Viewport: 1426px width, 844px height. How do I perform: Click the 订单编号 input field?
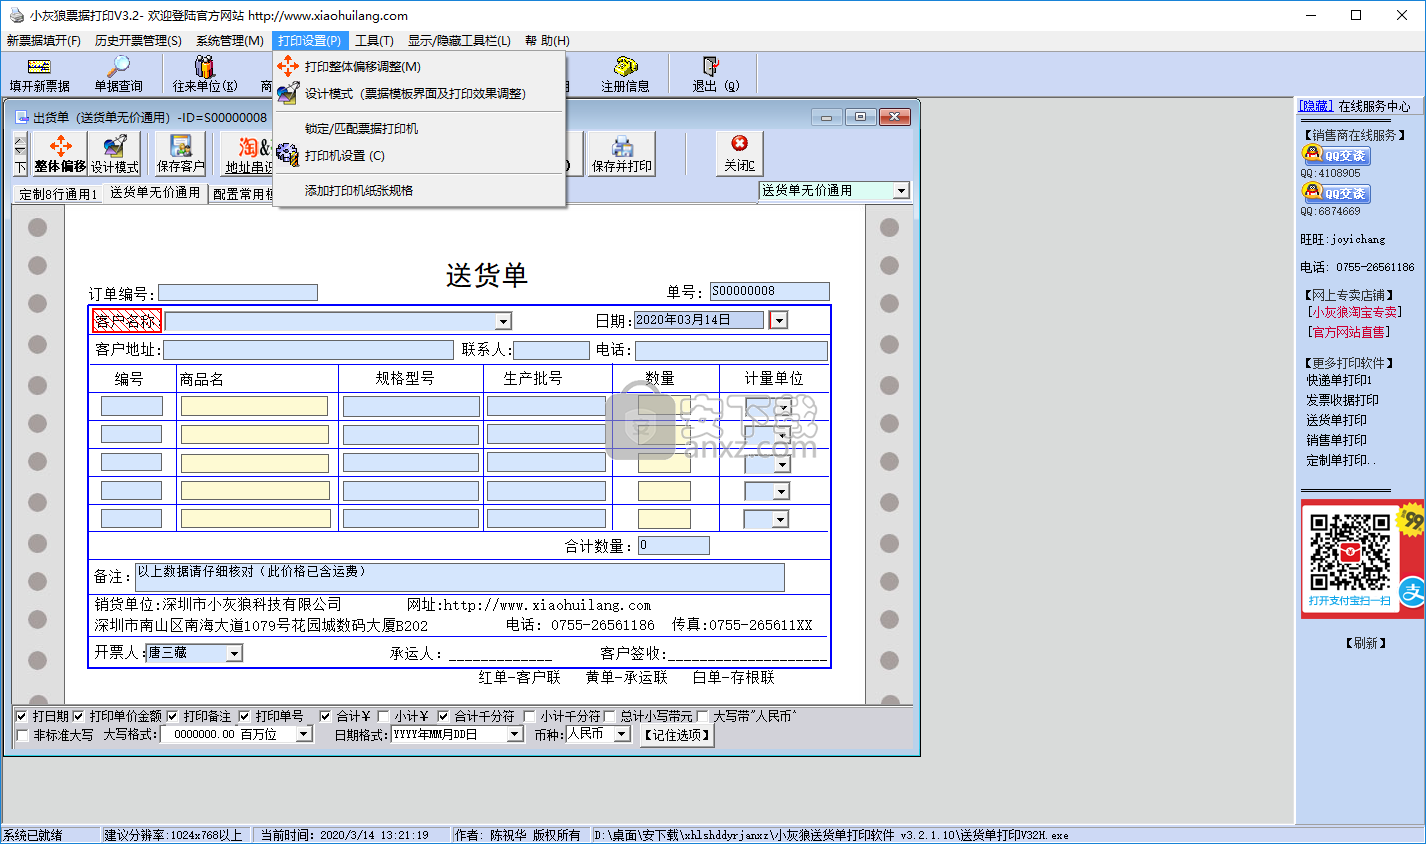[238, 293]
